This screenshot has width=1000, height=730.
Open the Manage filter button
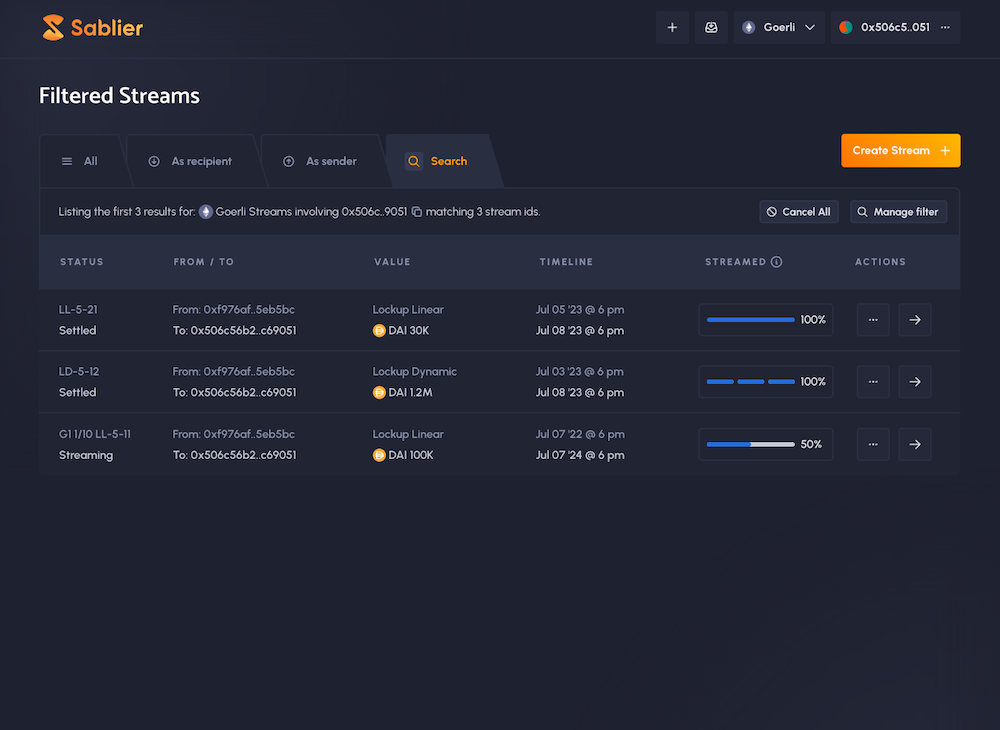pyautogui.click(x=898, y=212)
